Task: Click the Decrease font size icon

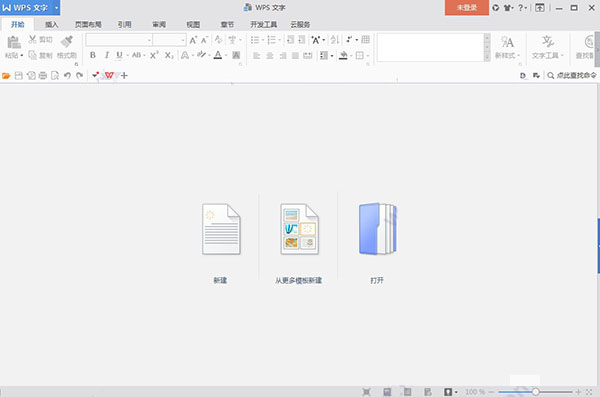Action: (204, 40)
